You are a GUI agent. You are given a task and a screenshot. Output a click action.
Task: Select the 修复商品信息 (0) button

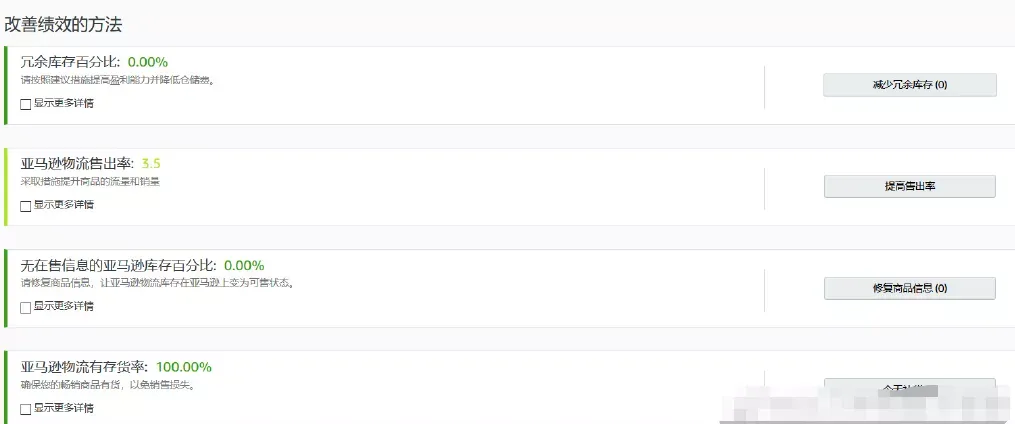pyautogui.click(x=909, y=288)
